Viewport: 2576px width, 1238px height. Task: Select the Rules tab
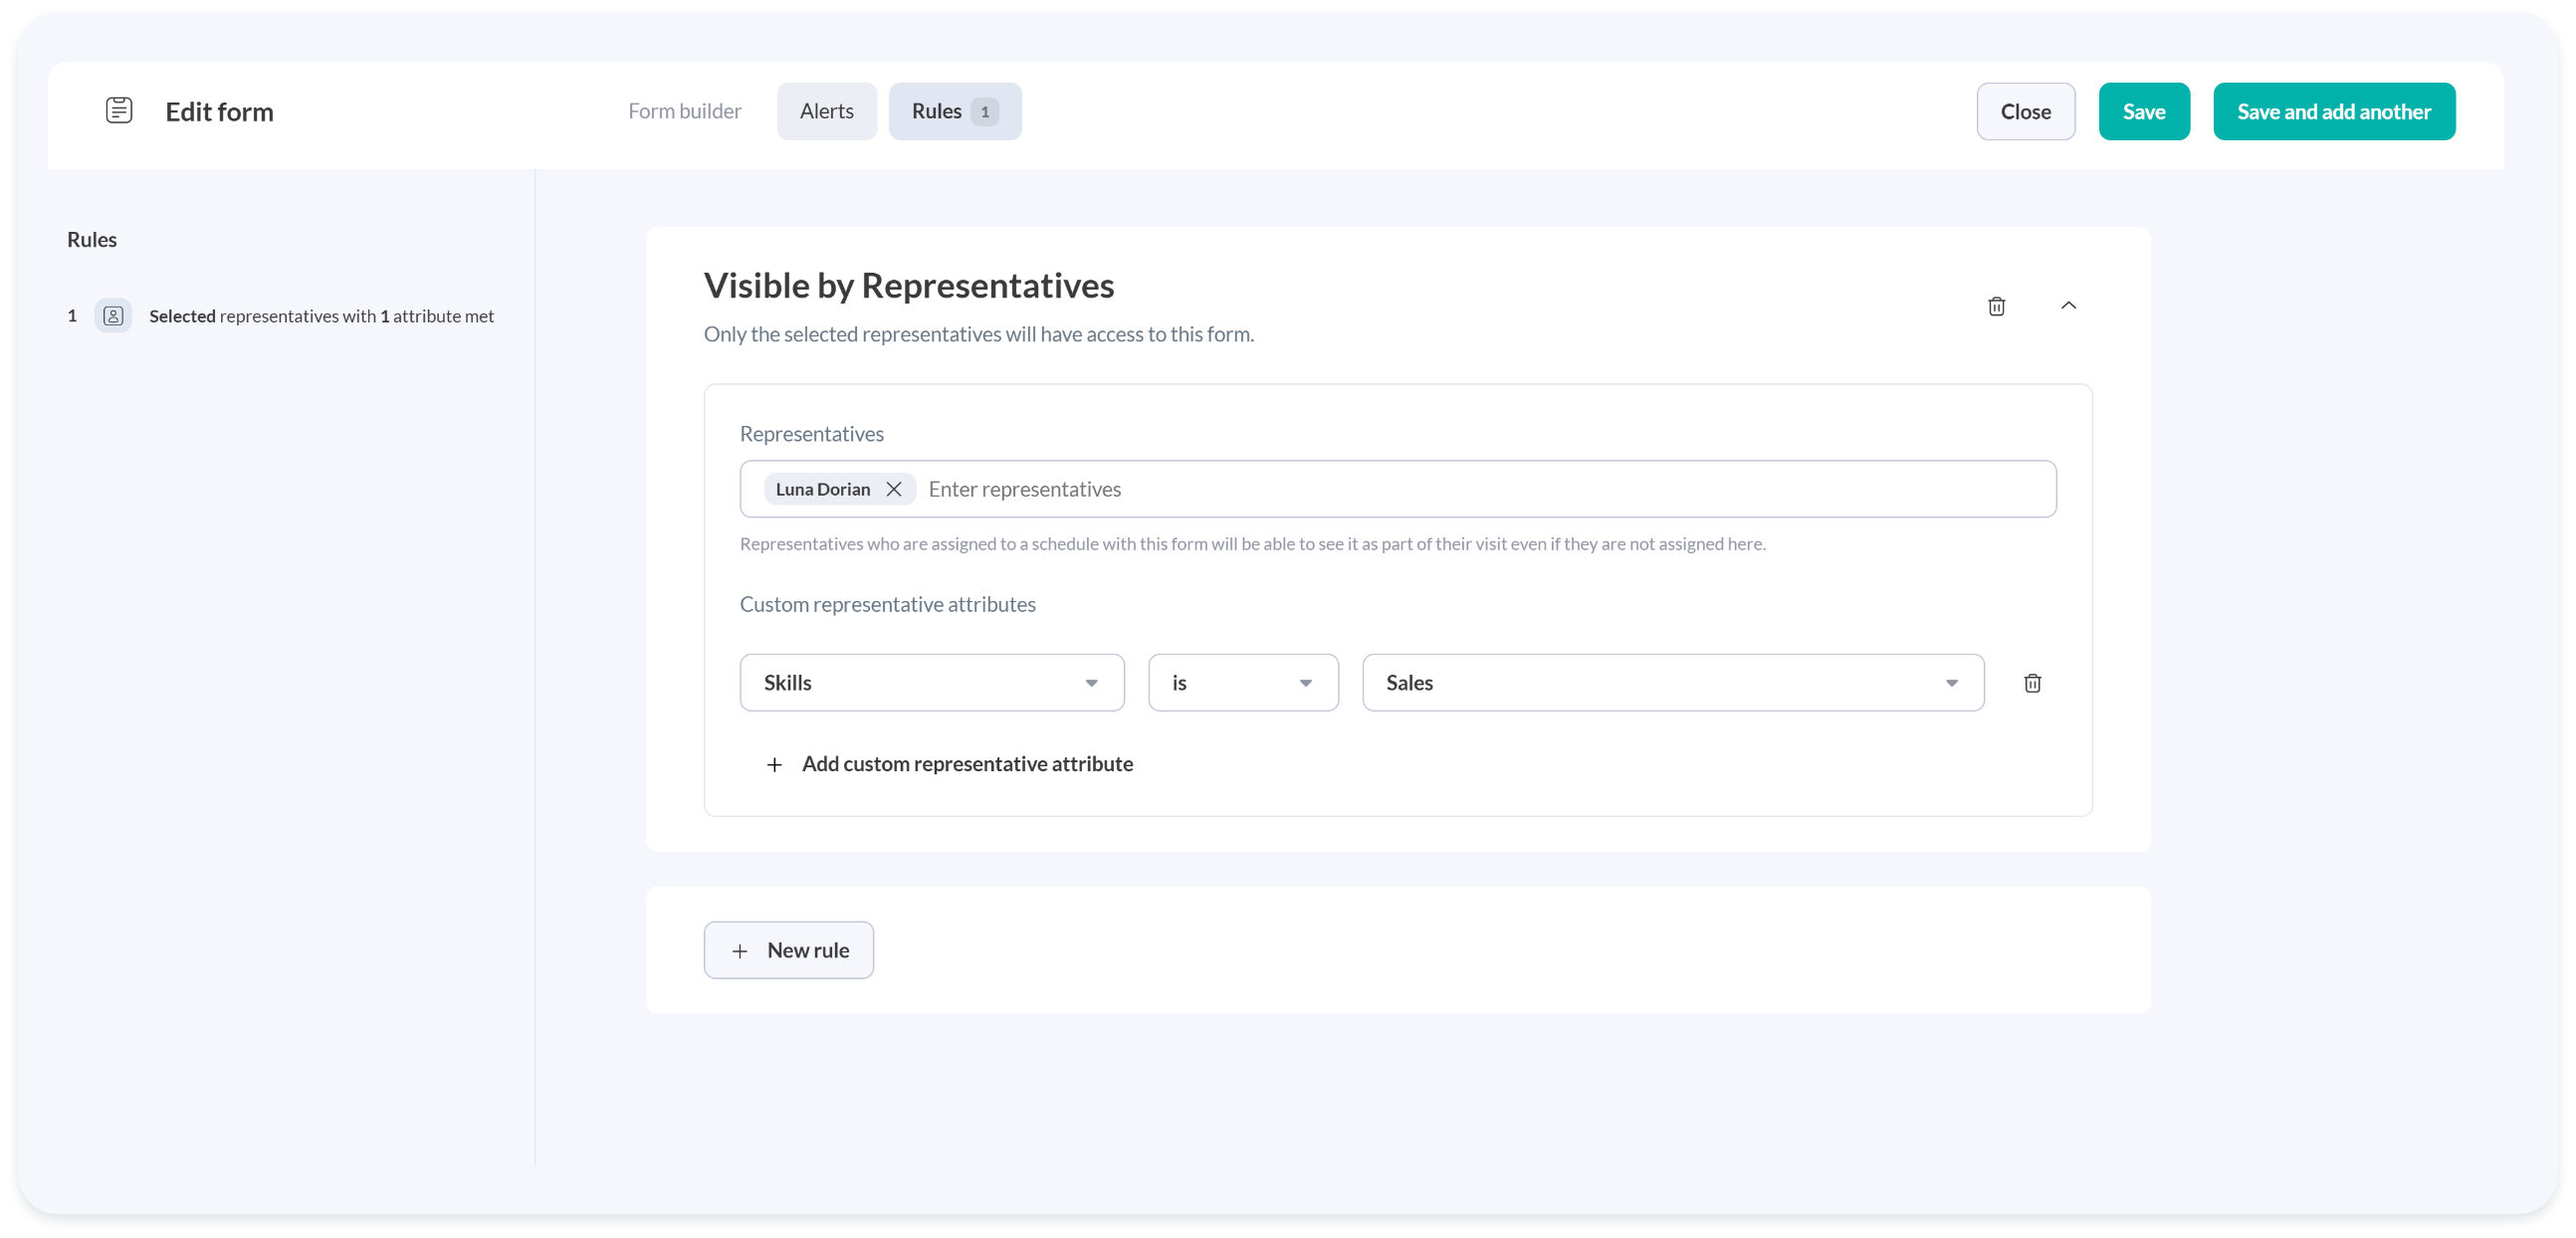pyautogui.click(x=954, y=111)
